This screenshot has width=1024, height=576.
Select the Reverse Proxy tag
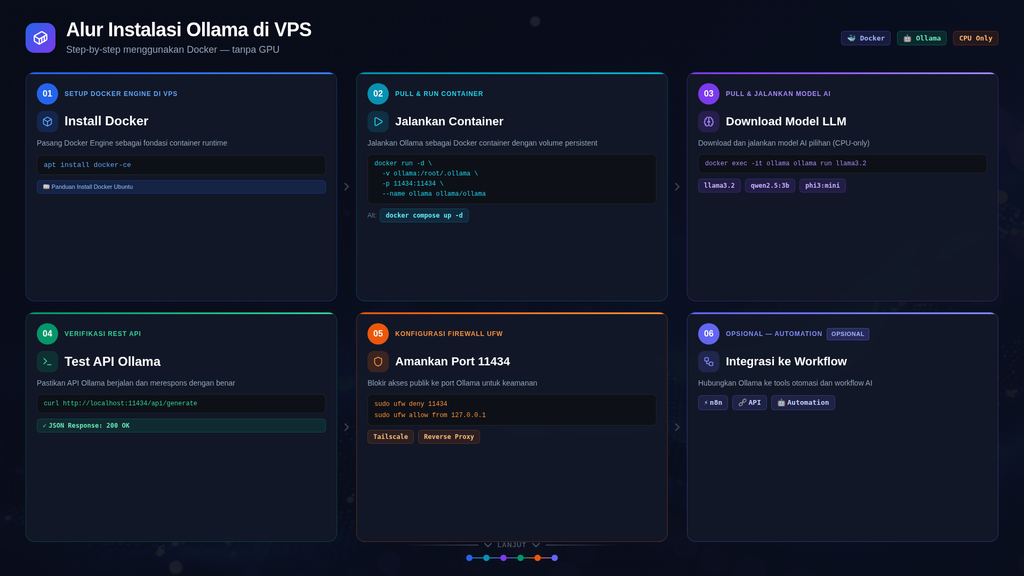point(449,436)
